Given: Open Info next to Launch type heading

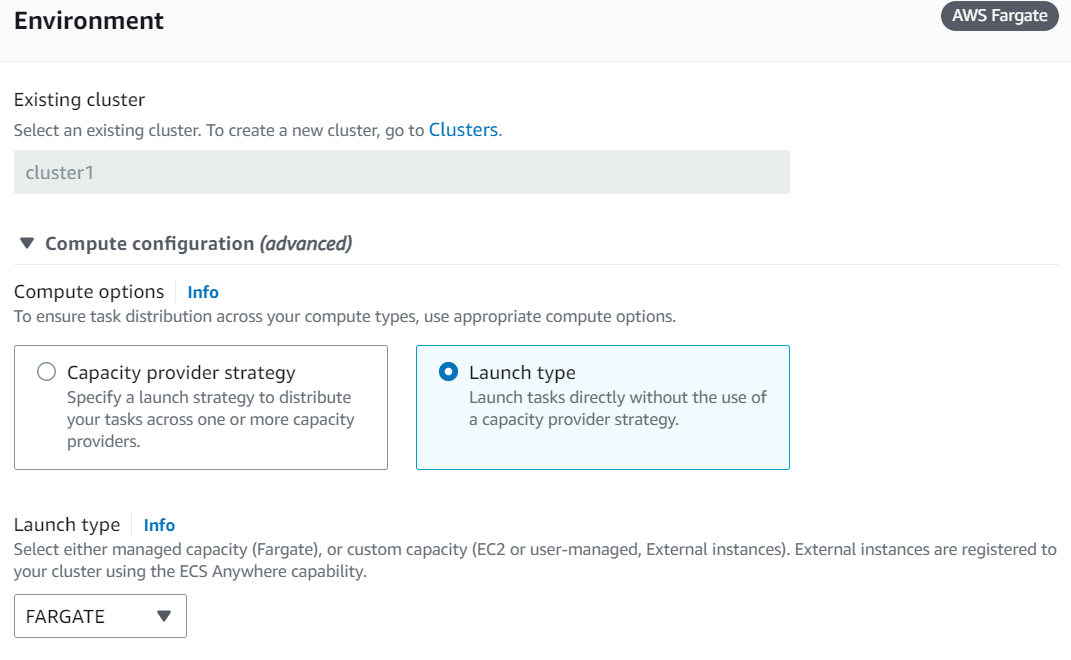Looking at the screenshot, I should pyautogui.click(x=159, y=525).
